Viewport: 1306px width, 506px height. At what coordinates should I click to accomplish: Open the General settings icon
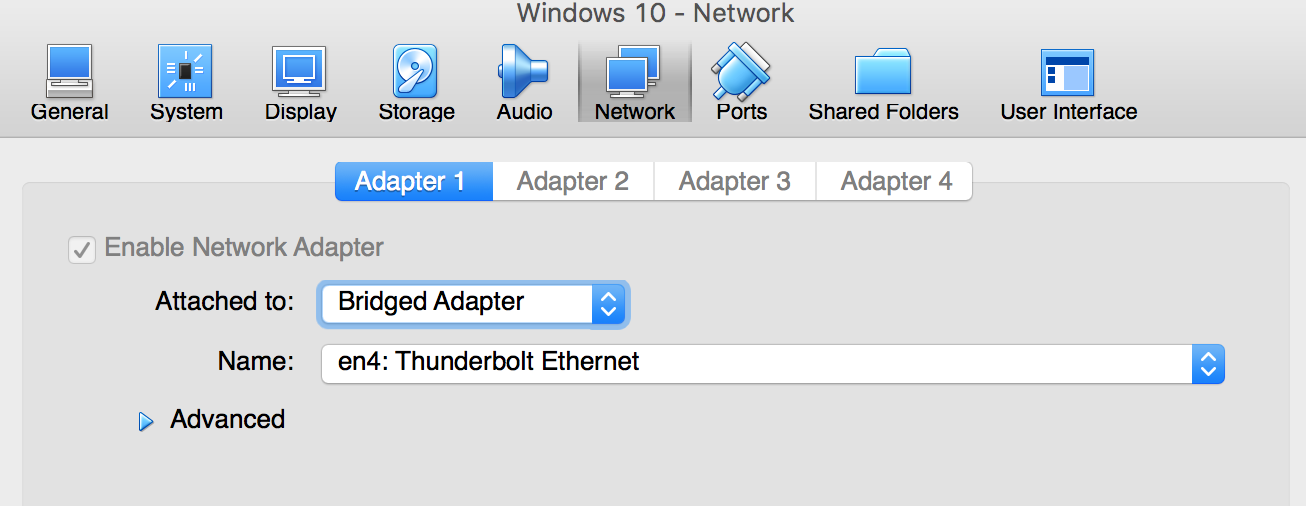coord(69,70)
